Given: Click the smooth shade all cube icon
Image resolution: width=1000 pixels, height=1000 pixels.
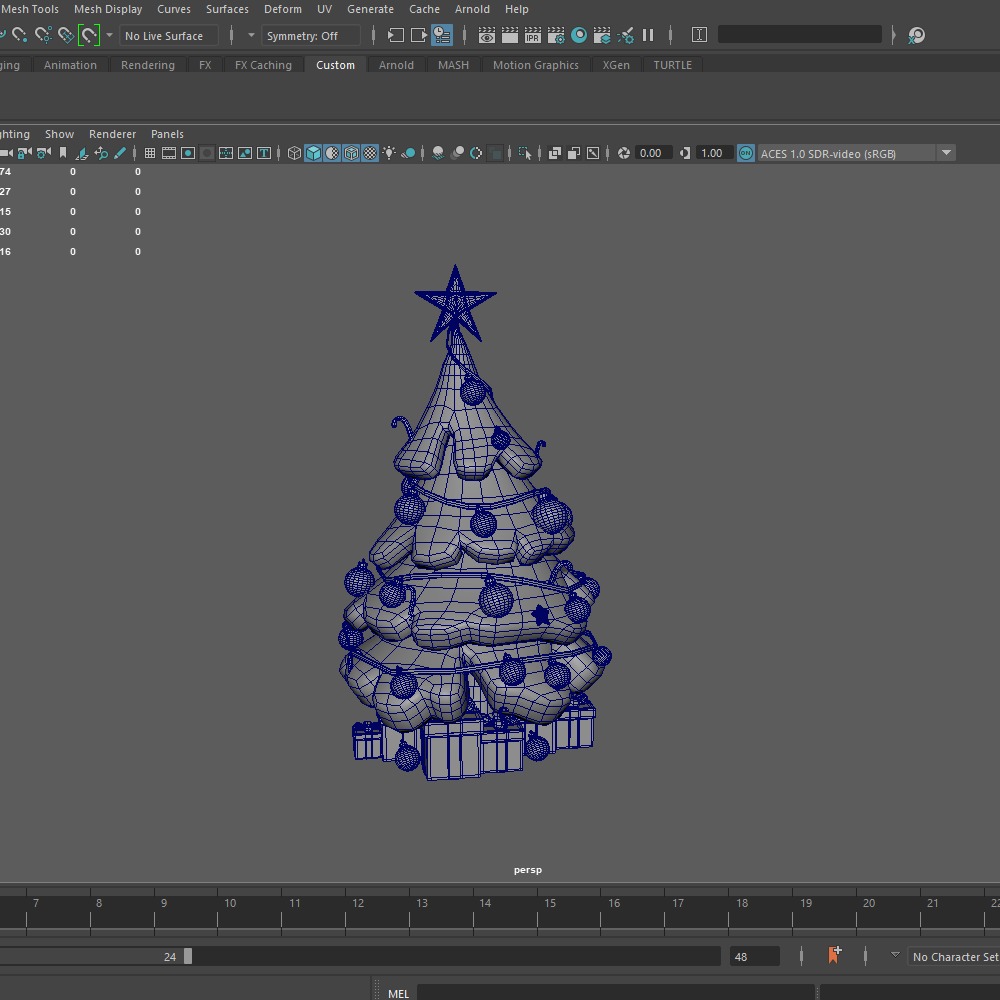Looking at the screenshot, I should (x=313, y=153).
